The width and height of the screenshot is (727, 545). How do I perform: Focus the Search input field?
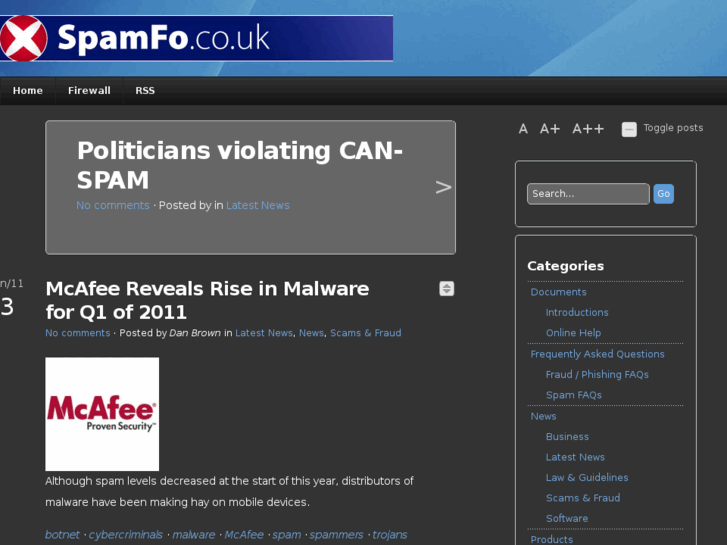(588, 193)
